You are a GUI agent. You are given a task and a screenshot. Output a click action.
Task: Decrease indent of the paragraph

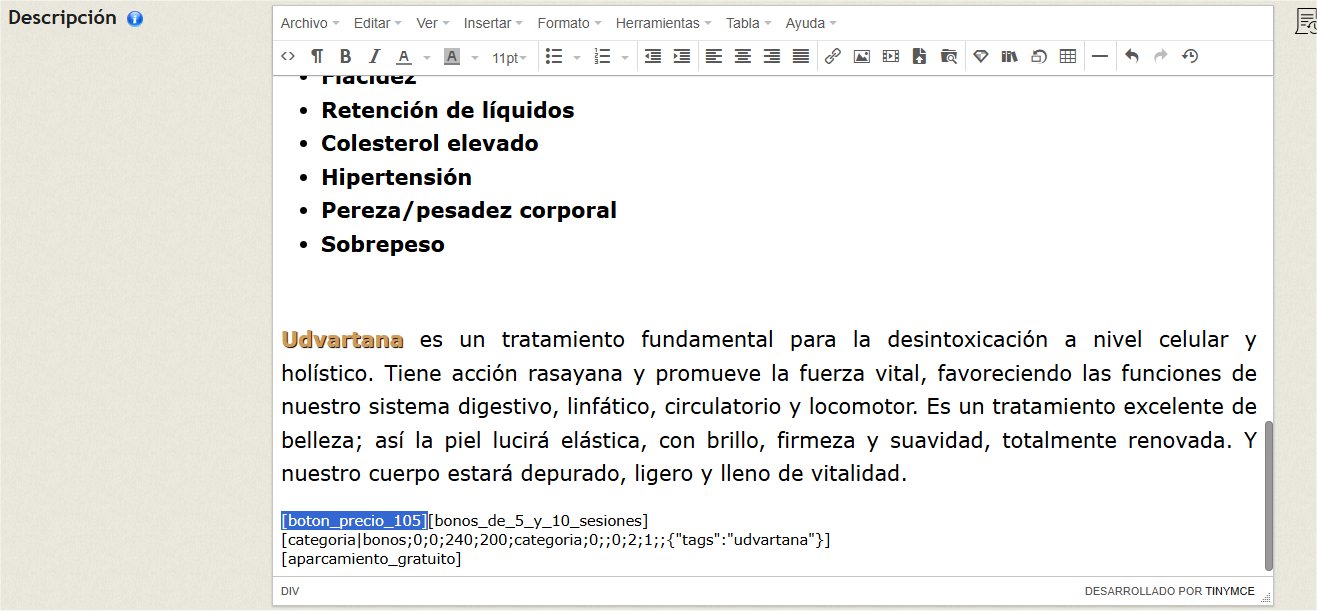coord(653,57)
